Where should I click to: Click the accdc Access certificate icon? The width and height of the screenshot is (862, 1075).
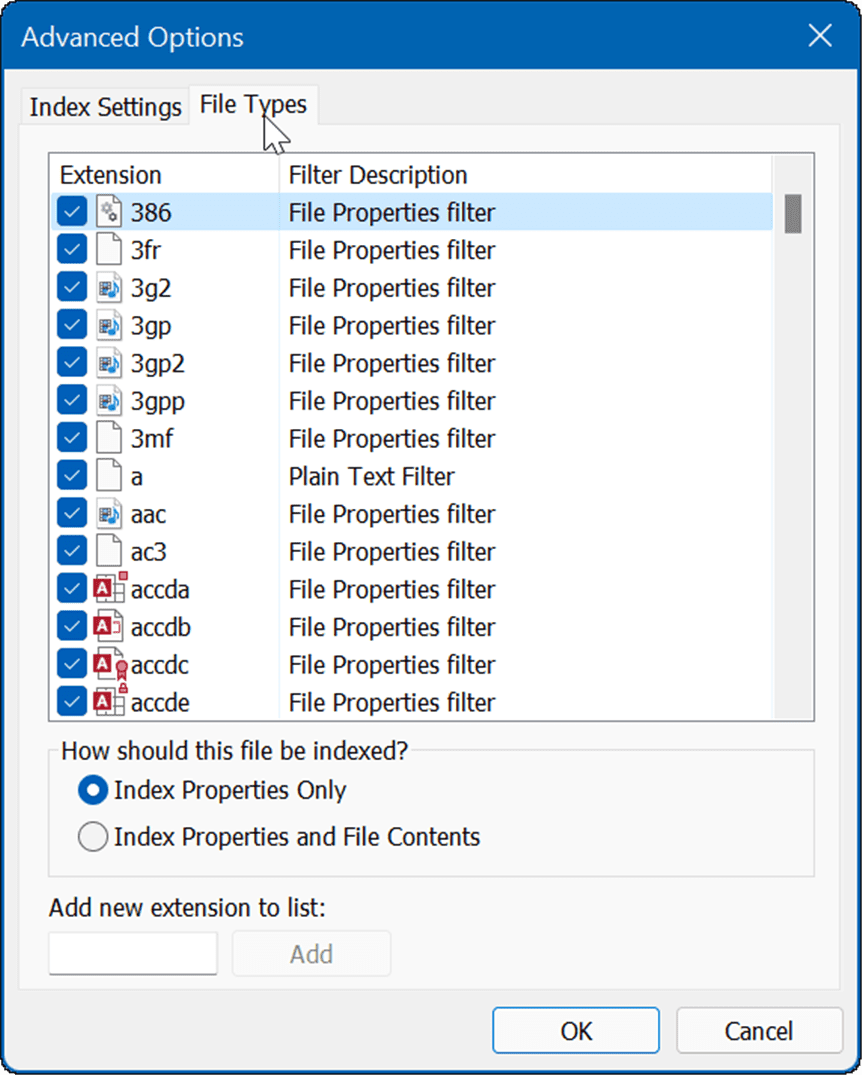coord(108,665)
